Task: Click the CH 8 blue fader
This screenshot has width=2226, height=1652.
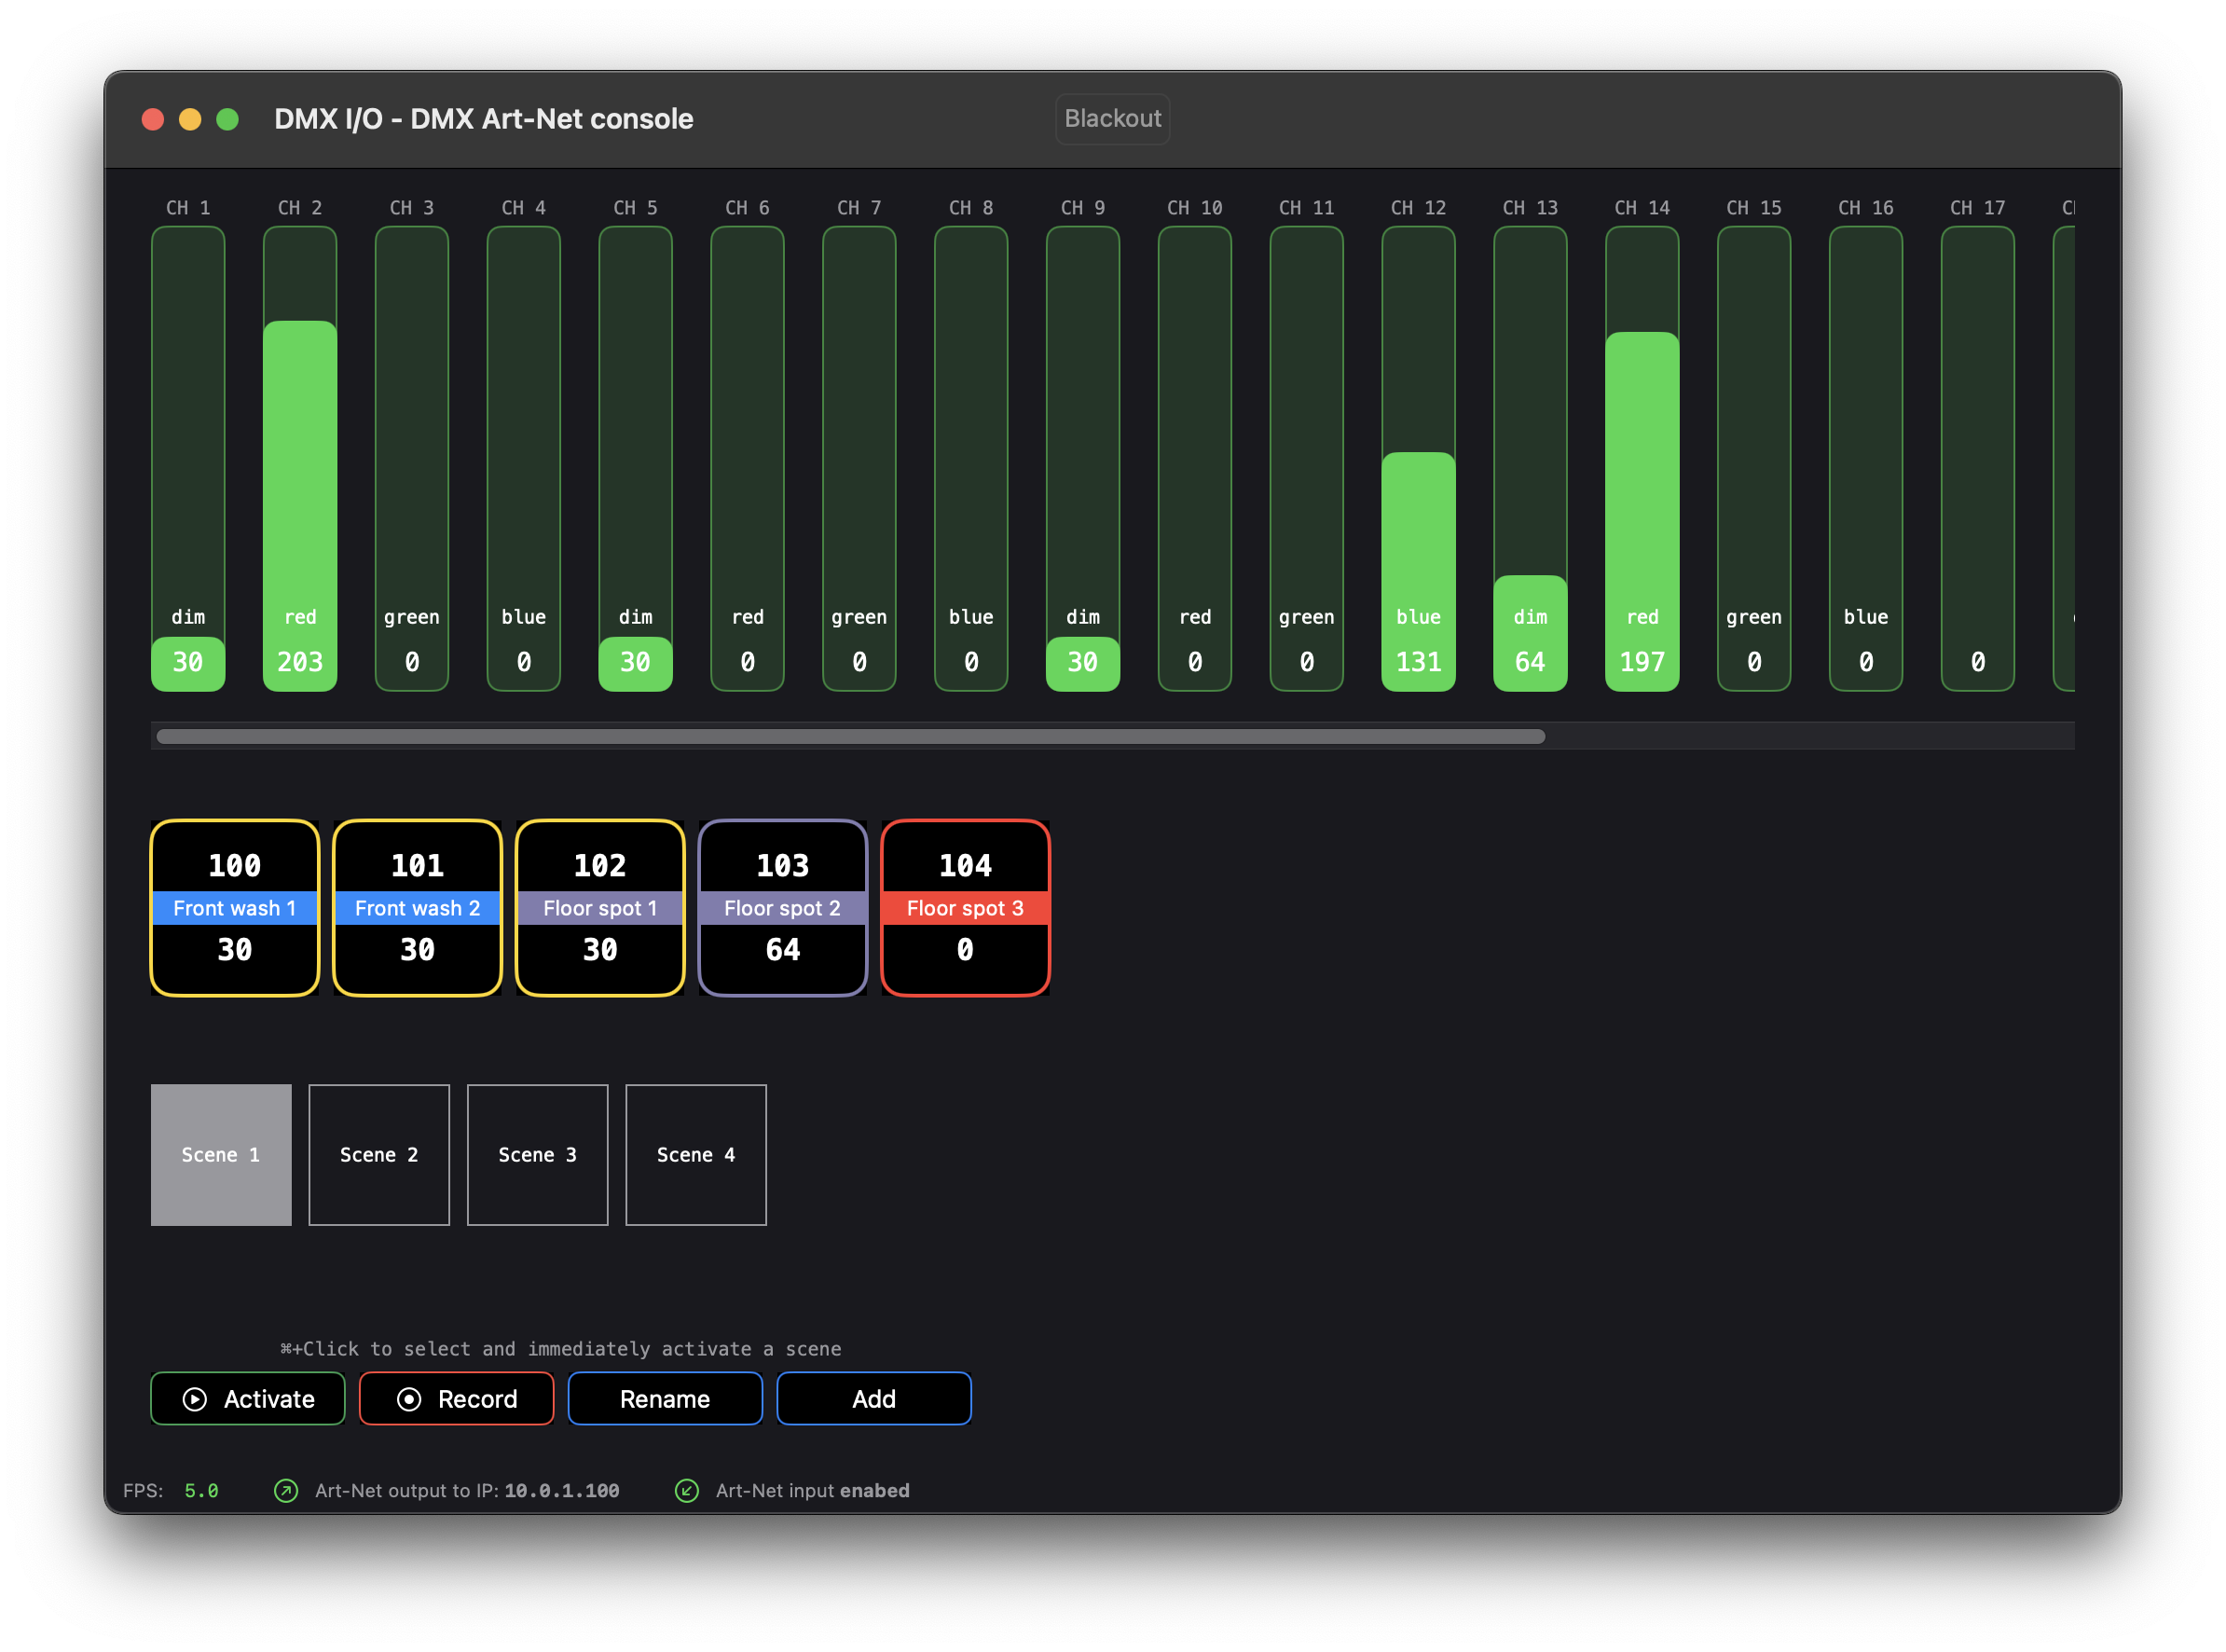Action: (971, 459)
